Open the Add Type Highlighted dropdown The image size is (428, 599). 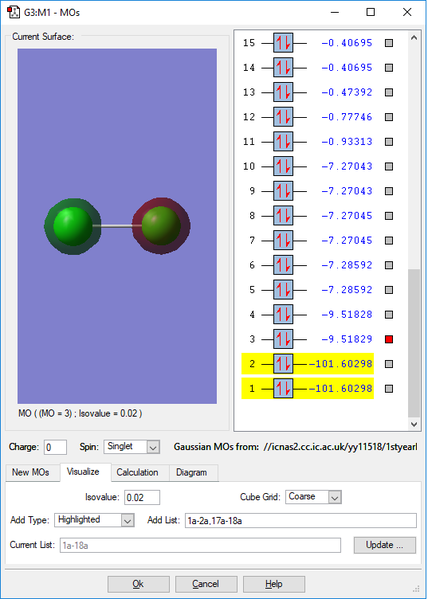pyautogui.click(x=94, y=520)
